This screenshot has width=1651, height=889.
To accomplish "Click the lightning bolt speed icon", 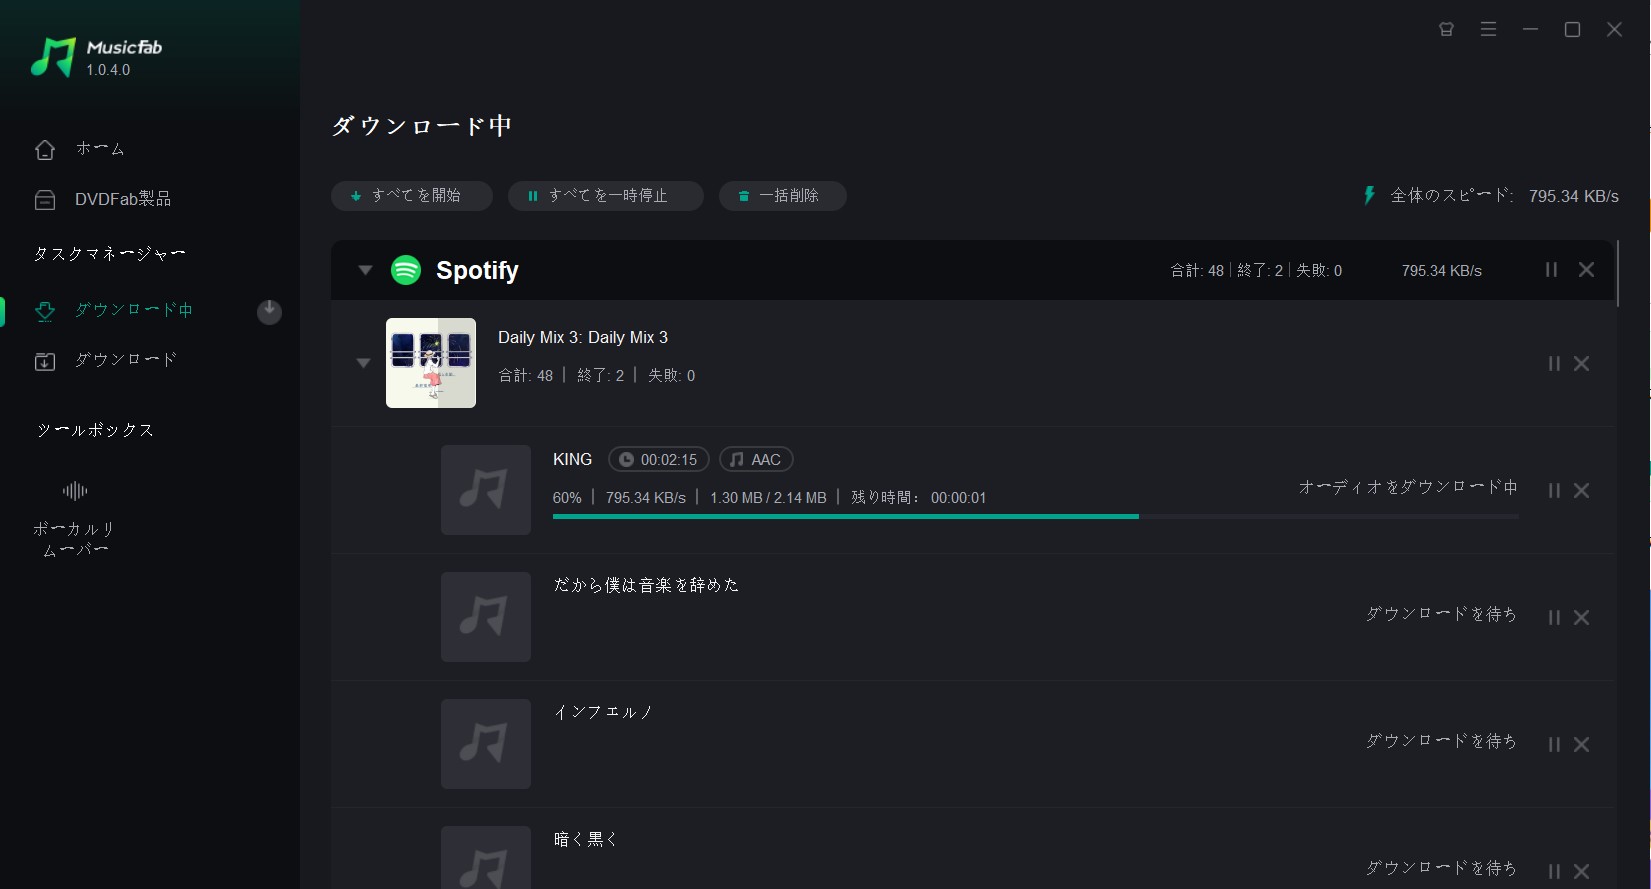I will click(1369, 195).
